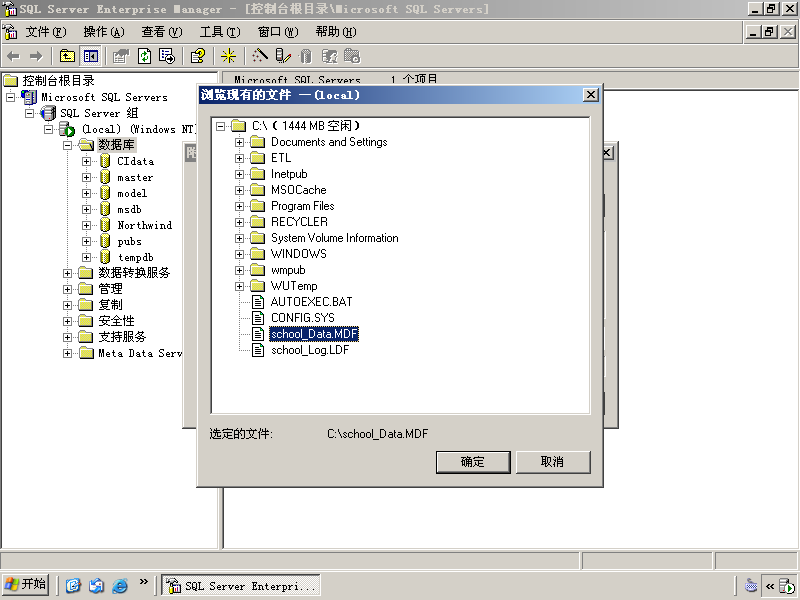800x600 pixels.
Task: Close the 浏览现有的文件 dialog
Action: tap(591, 95)
